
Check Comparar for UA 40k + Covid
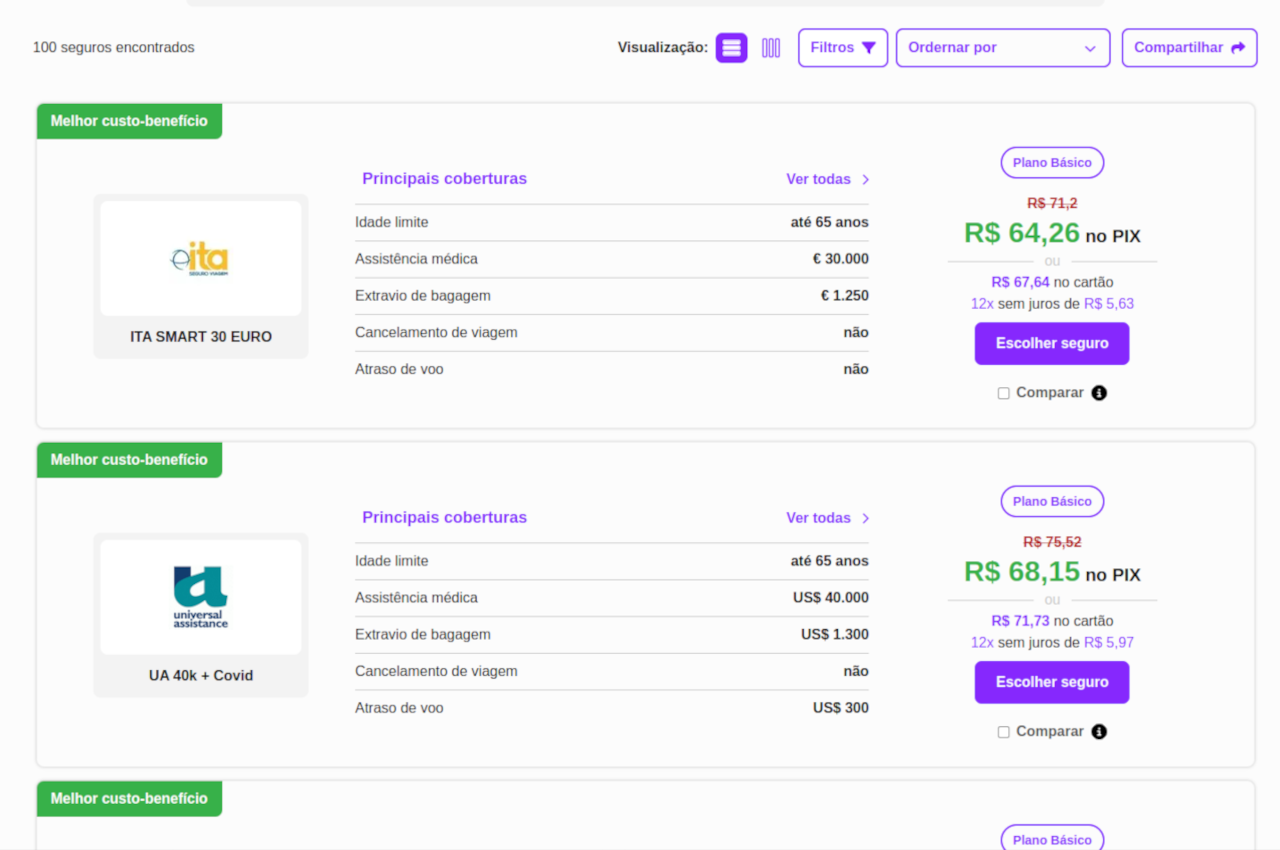click(1004, 732)
